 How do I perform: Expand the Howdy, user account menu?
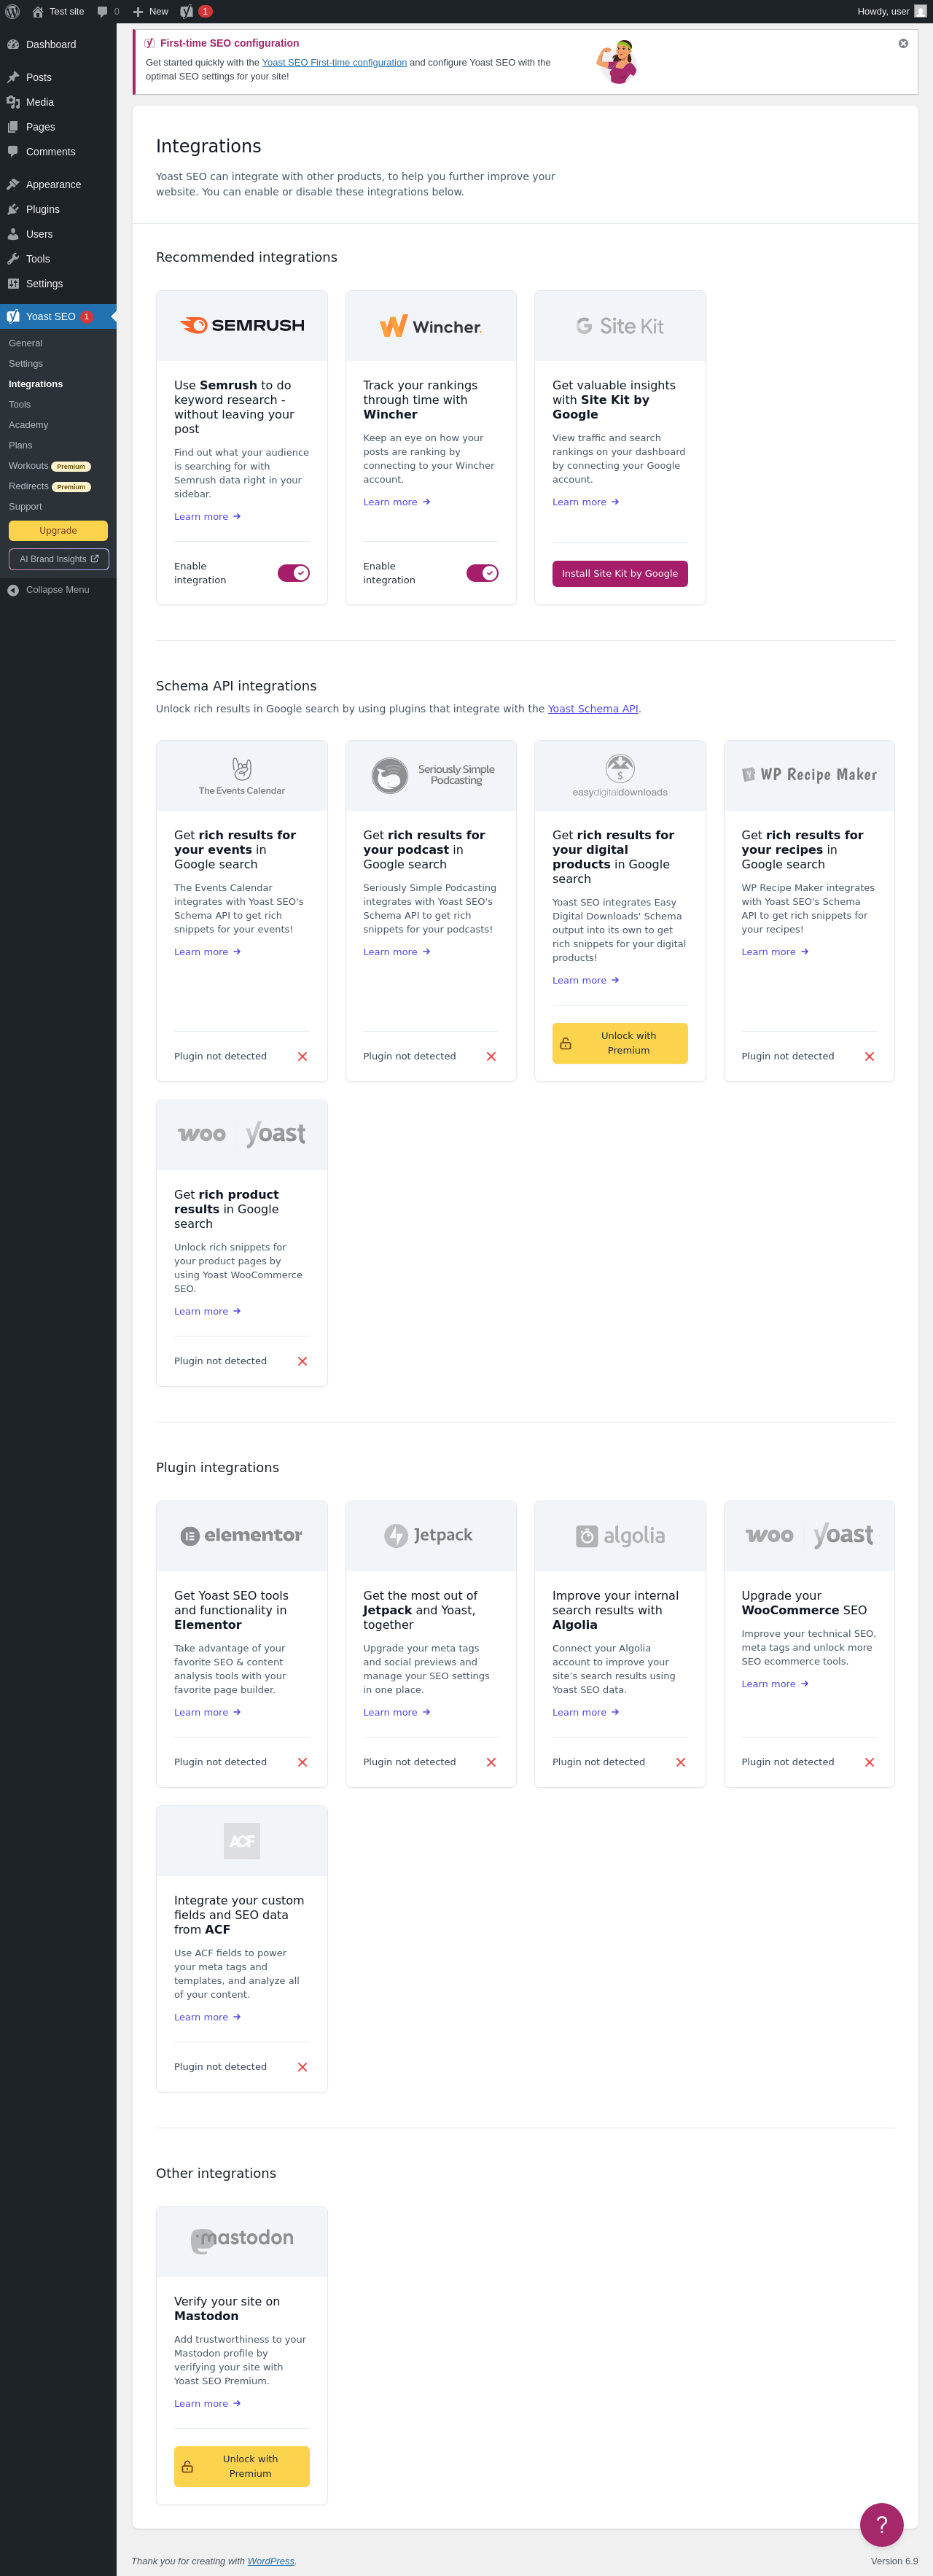point(890,11)
